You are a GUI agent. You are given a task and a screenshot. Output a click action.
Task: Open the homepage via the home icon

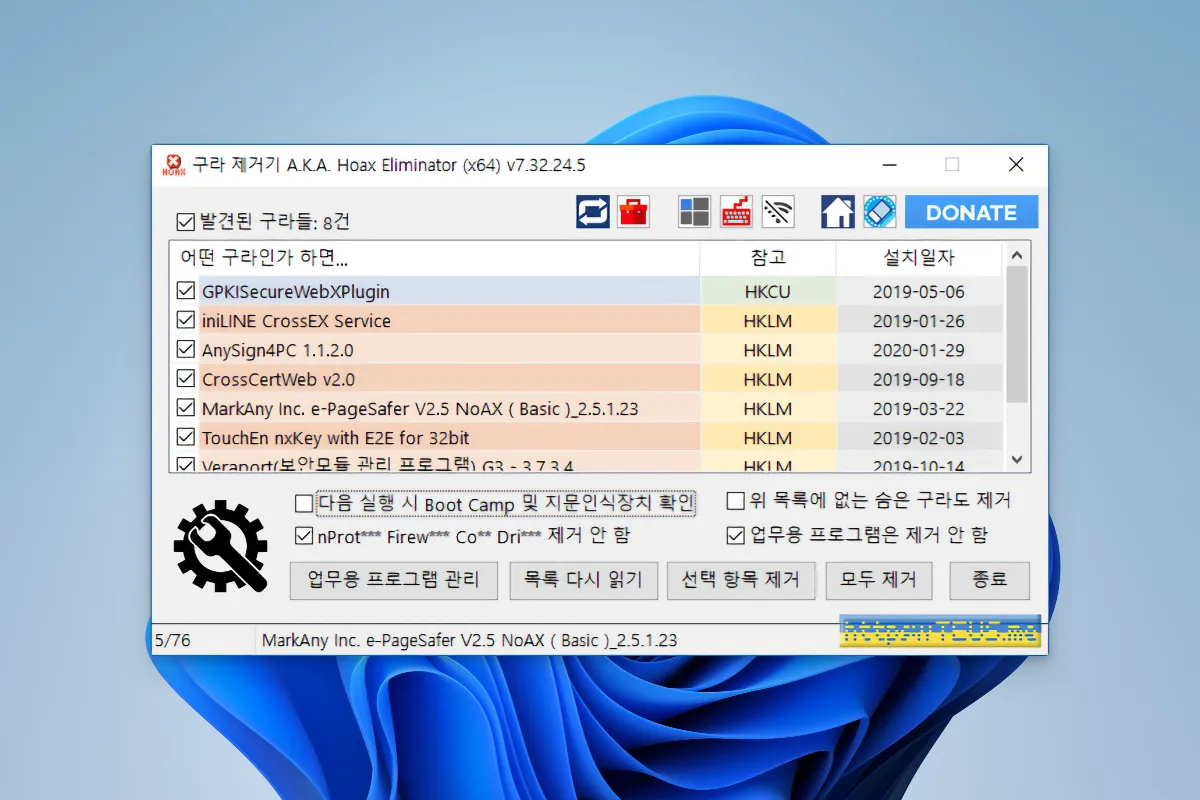837,211
